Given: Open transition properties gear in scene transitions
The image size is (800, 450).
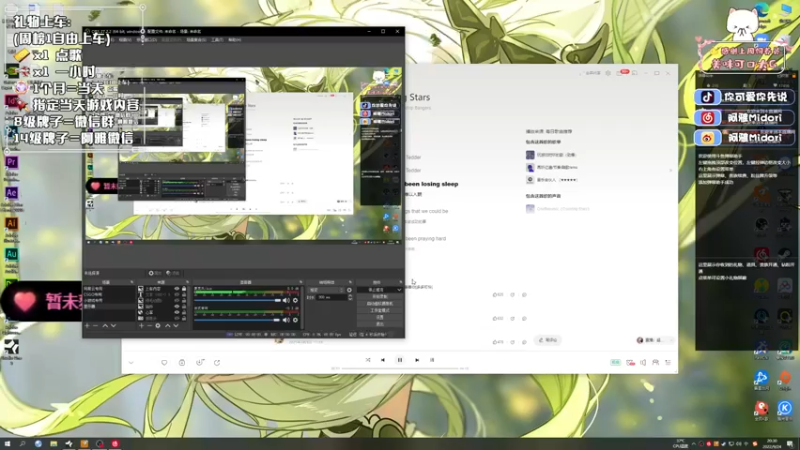Looking at the screenshot, I should pos(349,290).
